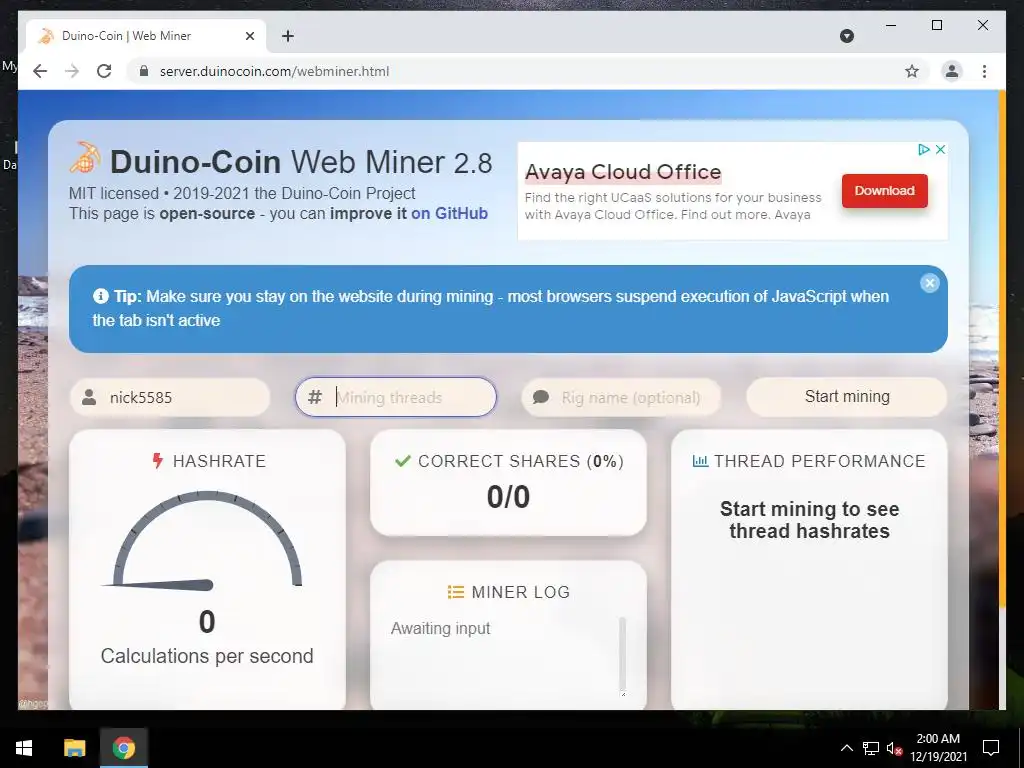Screen dimensions: 1024x768
Task: Click the speech bubble rig name icon
Action: (x=541, y=397)
